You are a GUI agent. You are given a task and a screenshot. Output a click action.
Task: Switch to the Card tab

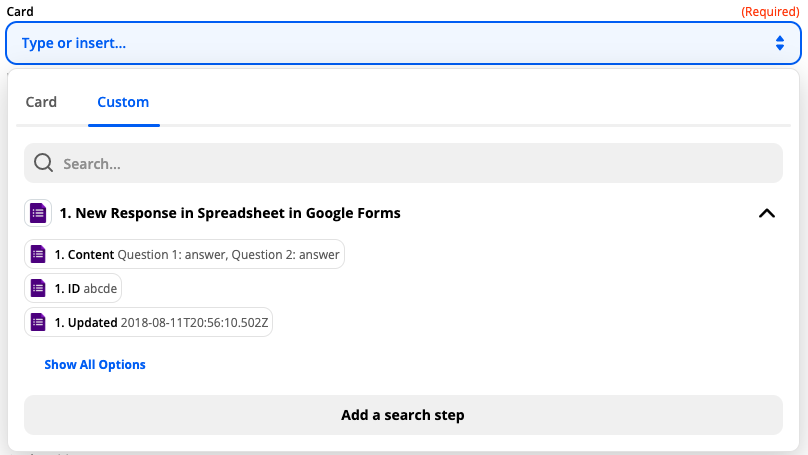coord(41,102)
